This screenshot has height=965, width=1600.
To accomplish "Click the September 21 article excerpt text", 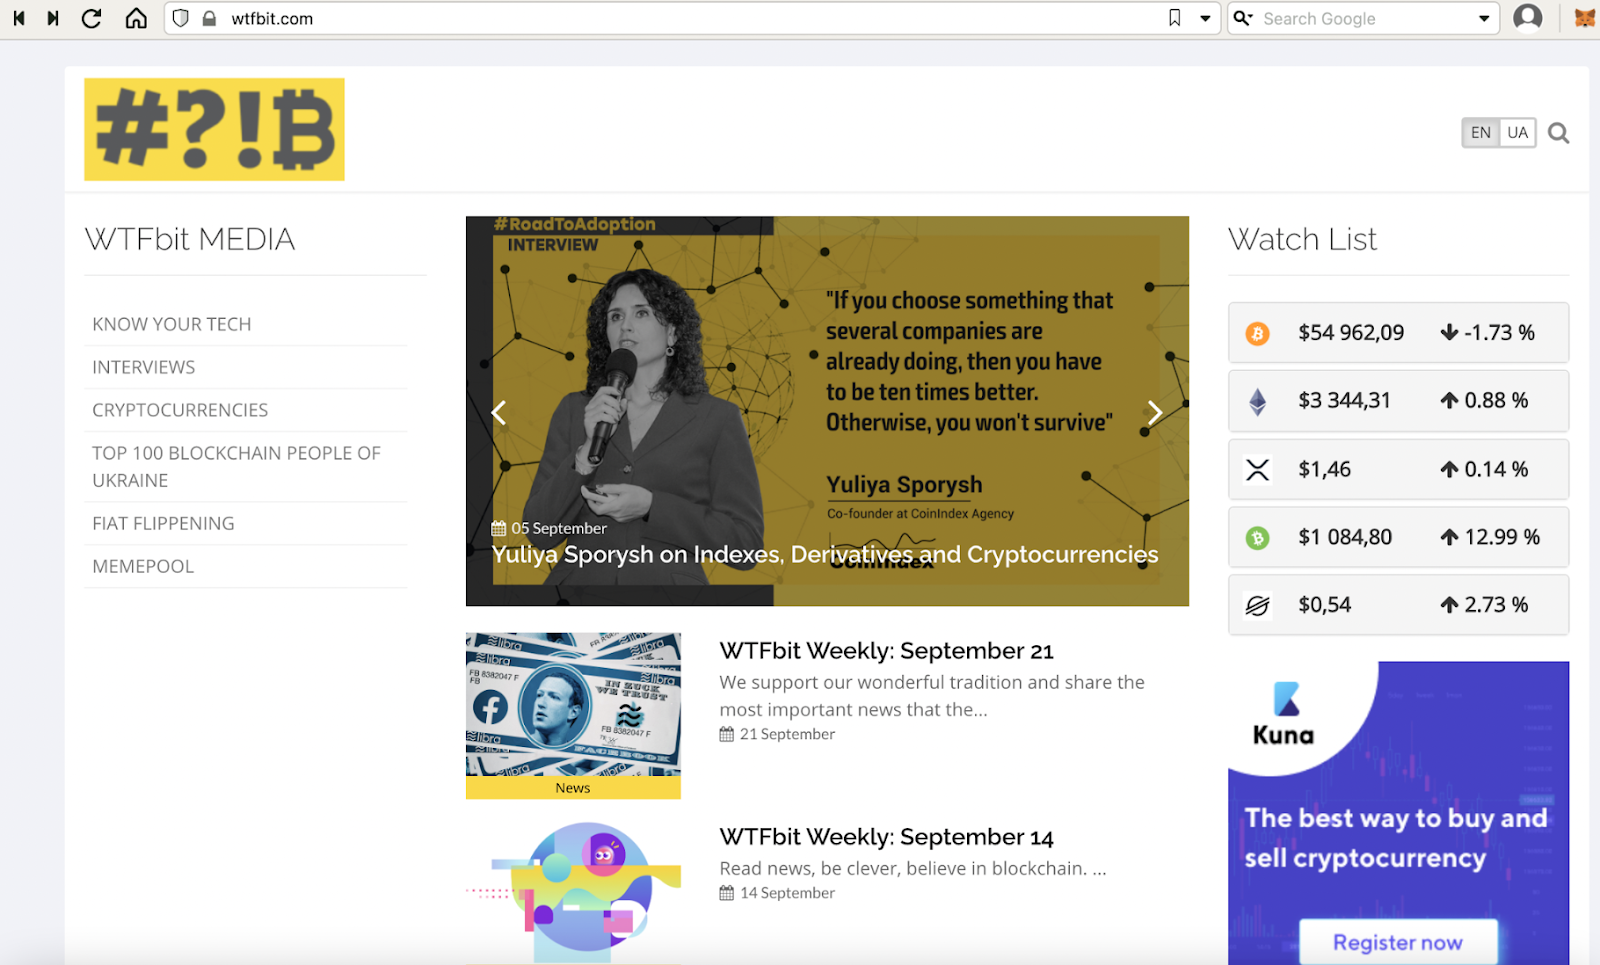I will coord(932,696).
